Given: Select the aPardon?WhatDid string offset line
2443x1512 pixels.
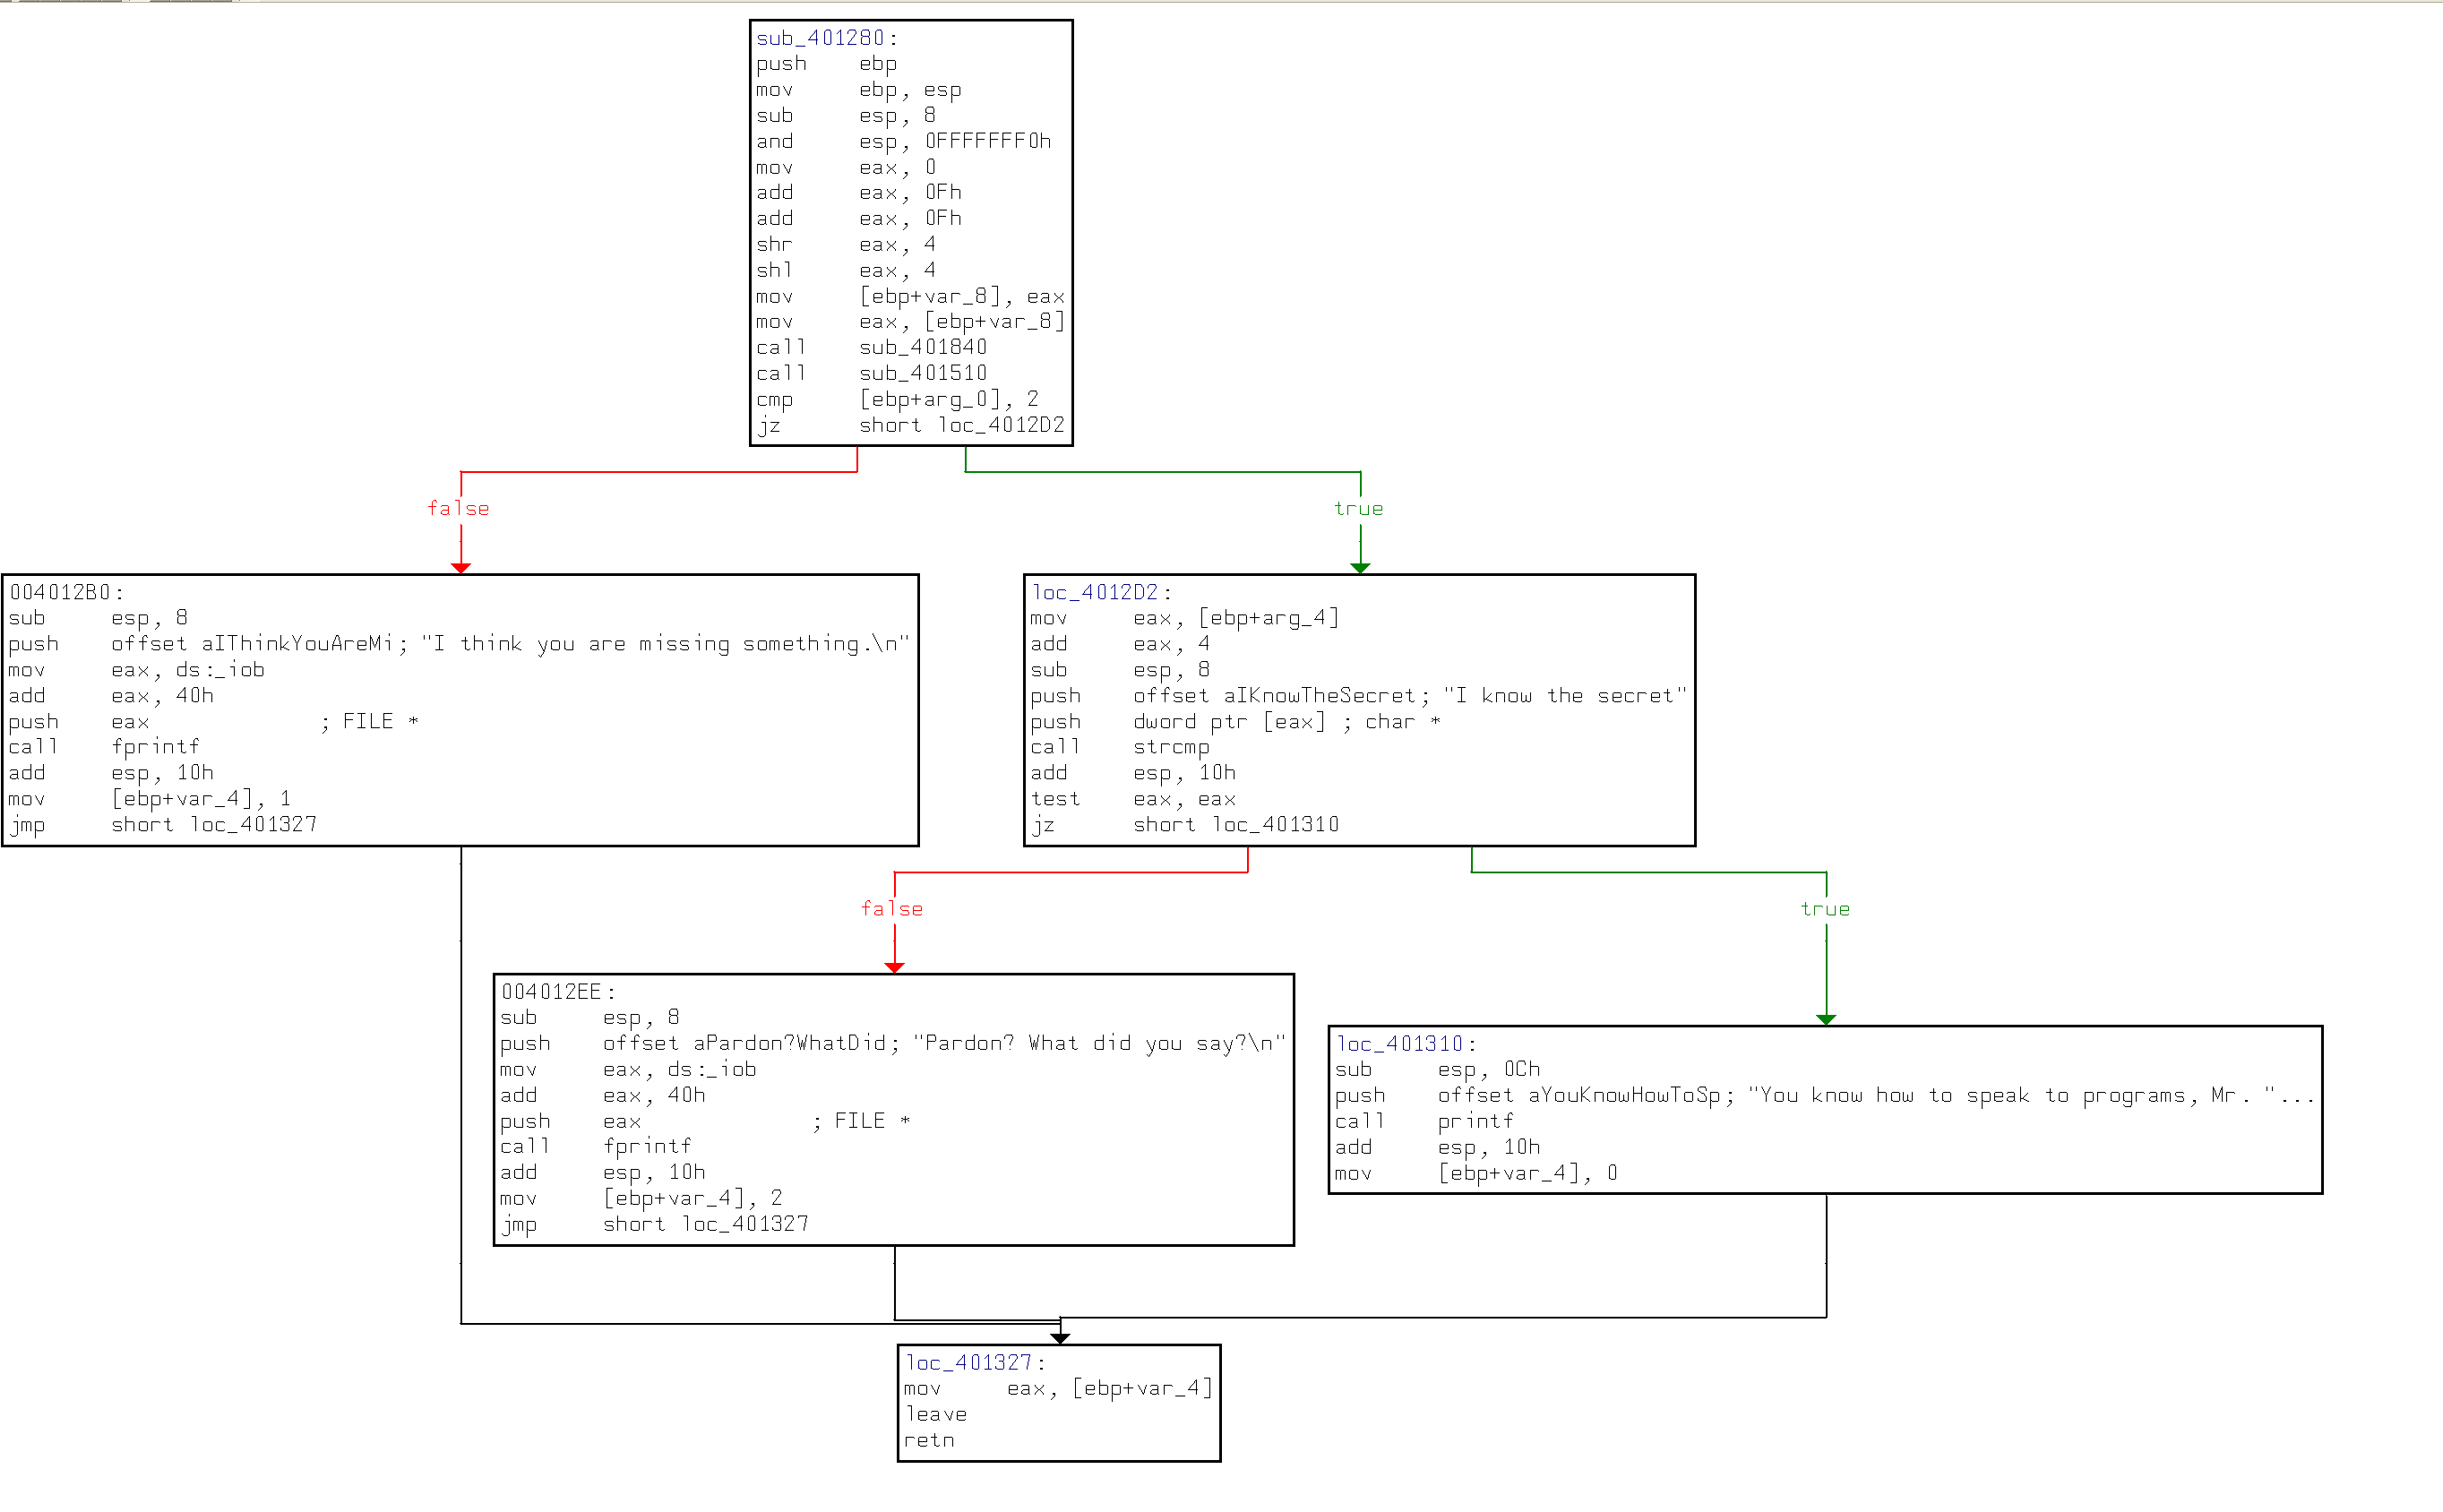Looking at the screenshot, I should click(x=893, y=1044).
